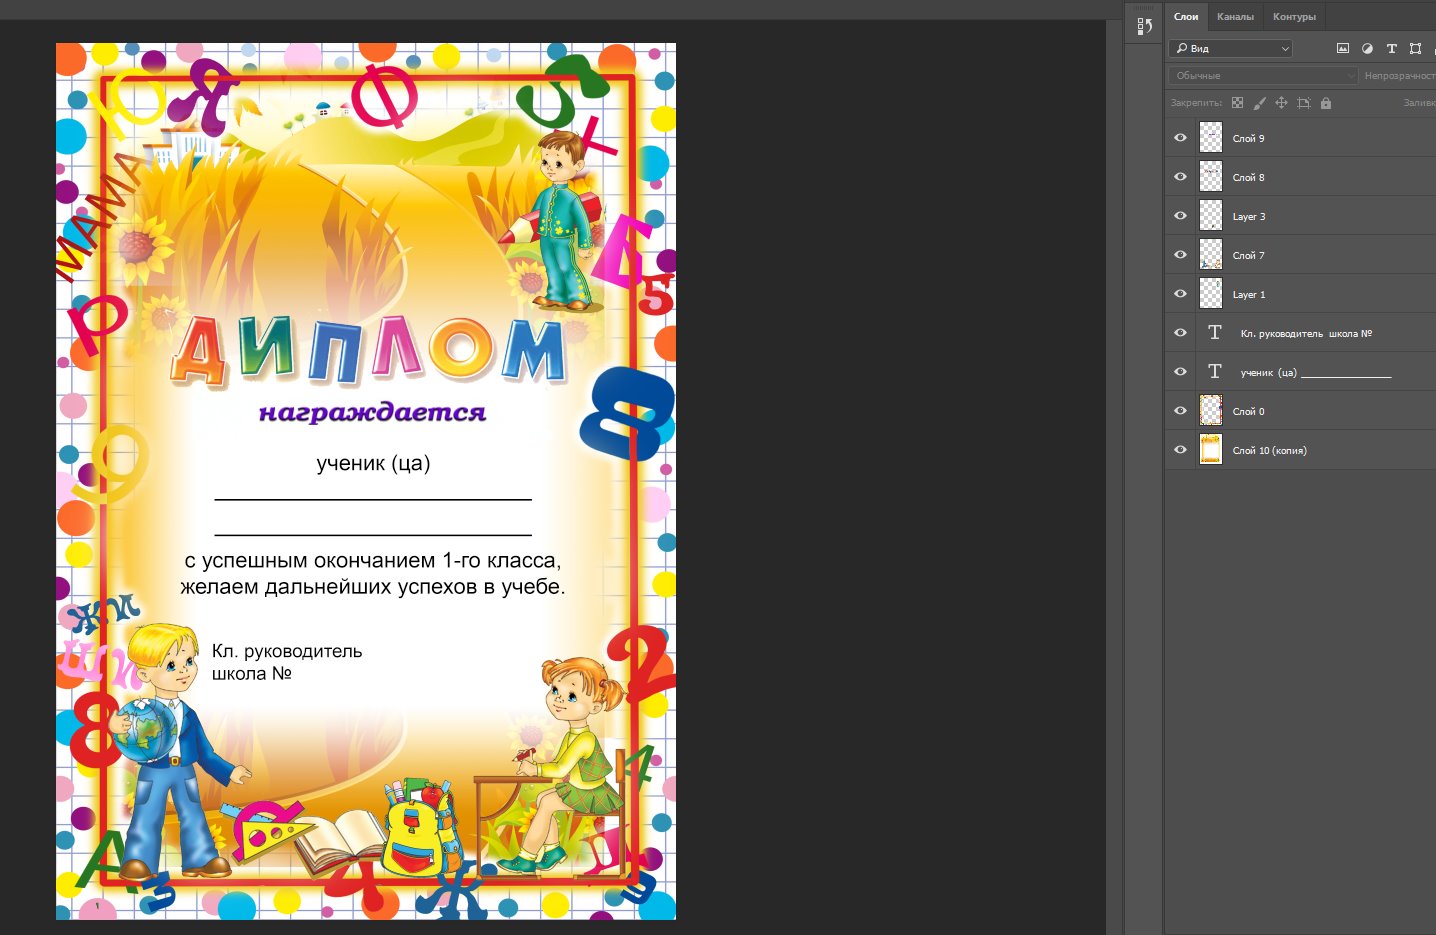1436x935 pixels.
Task: Select layer name 'Кл. руководитель школа №'
Action: click(x=1306, y=334)
